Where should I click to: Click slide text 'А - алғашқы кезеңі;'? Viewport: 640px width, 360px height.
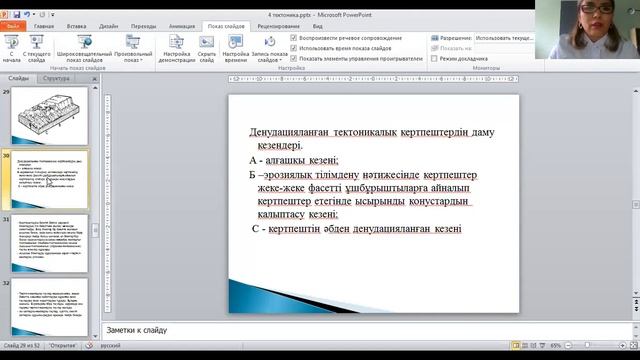point(294,160)
